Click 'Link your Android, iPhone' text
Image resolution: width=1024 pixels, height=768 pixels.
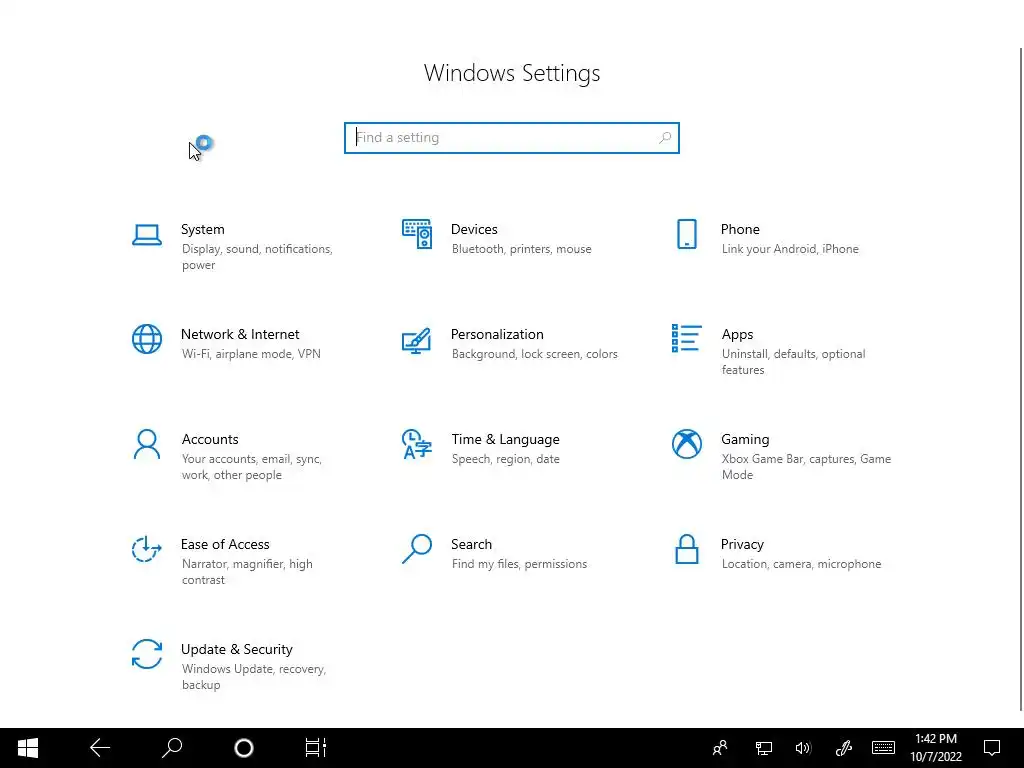point(790,249)
